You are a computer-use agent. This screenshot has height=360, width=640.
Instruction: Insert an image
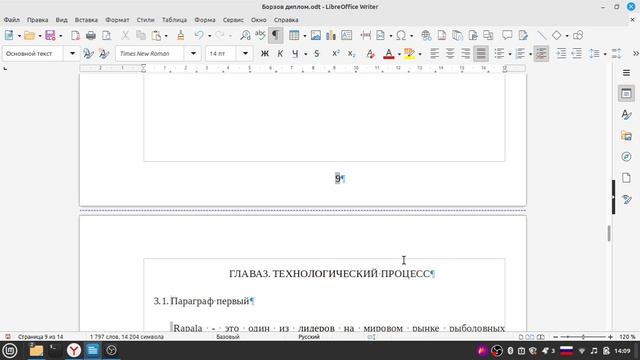tap(316, 36)
